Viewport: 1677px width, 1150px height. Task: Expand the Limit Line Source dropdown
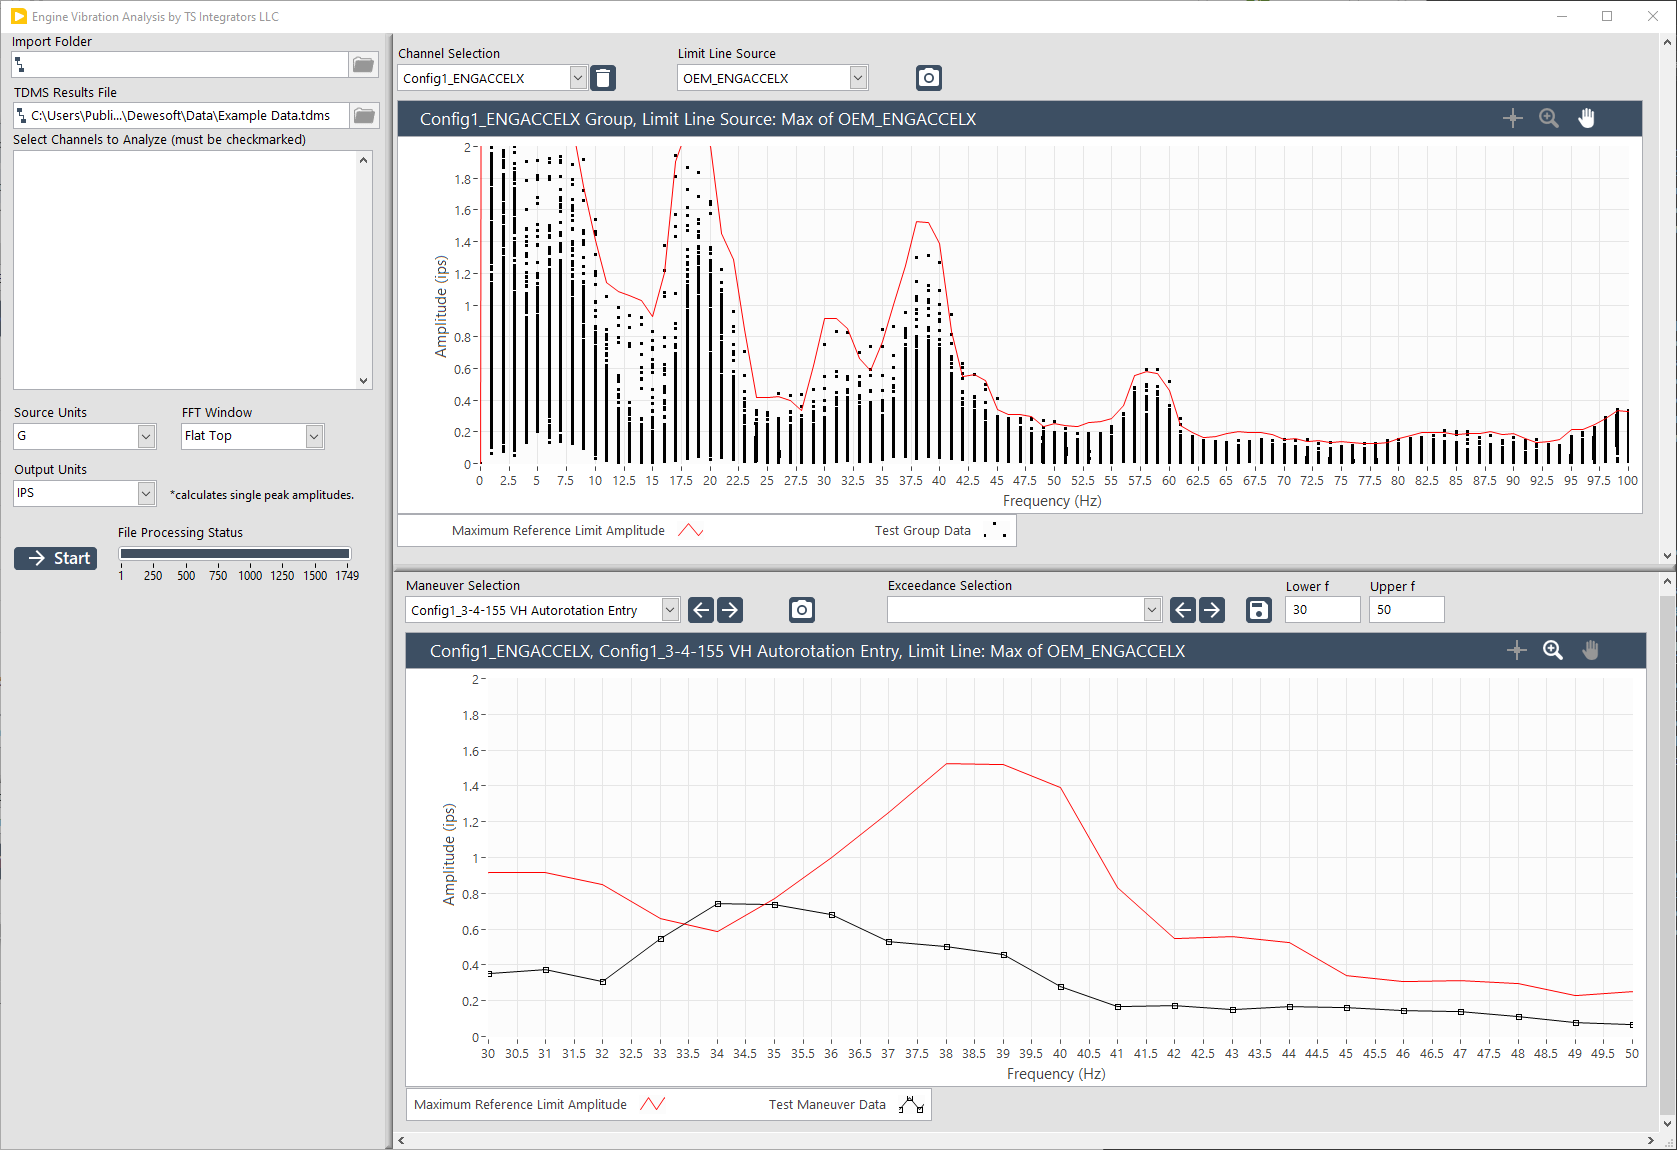point(858,78)
